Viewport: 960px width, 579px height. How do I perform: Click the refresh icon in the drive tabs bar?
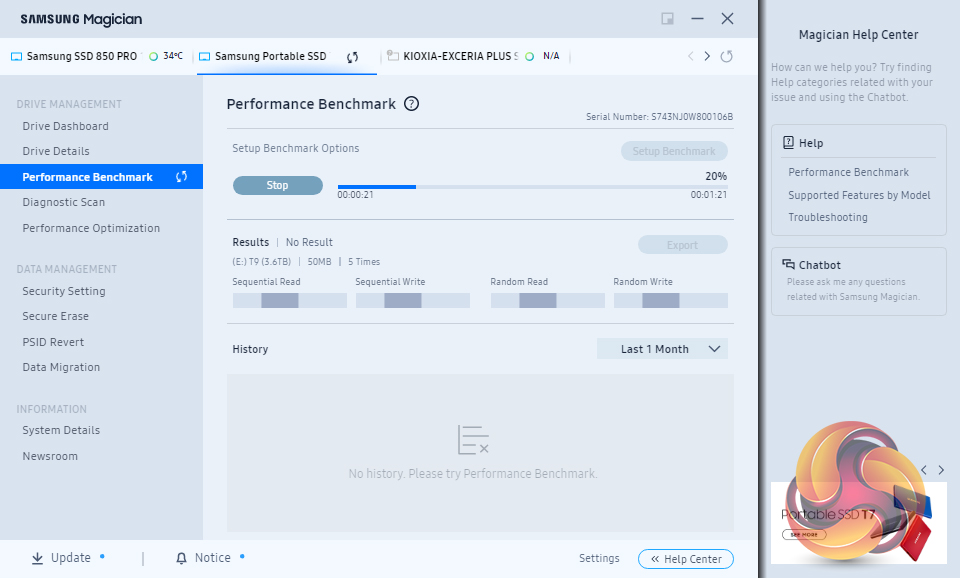coord(726,56)
